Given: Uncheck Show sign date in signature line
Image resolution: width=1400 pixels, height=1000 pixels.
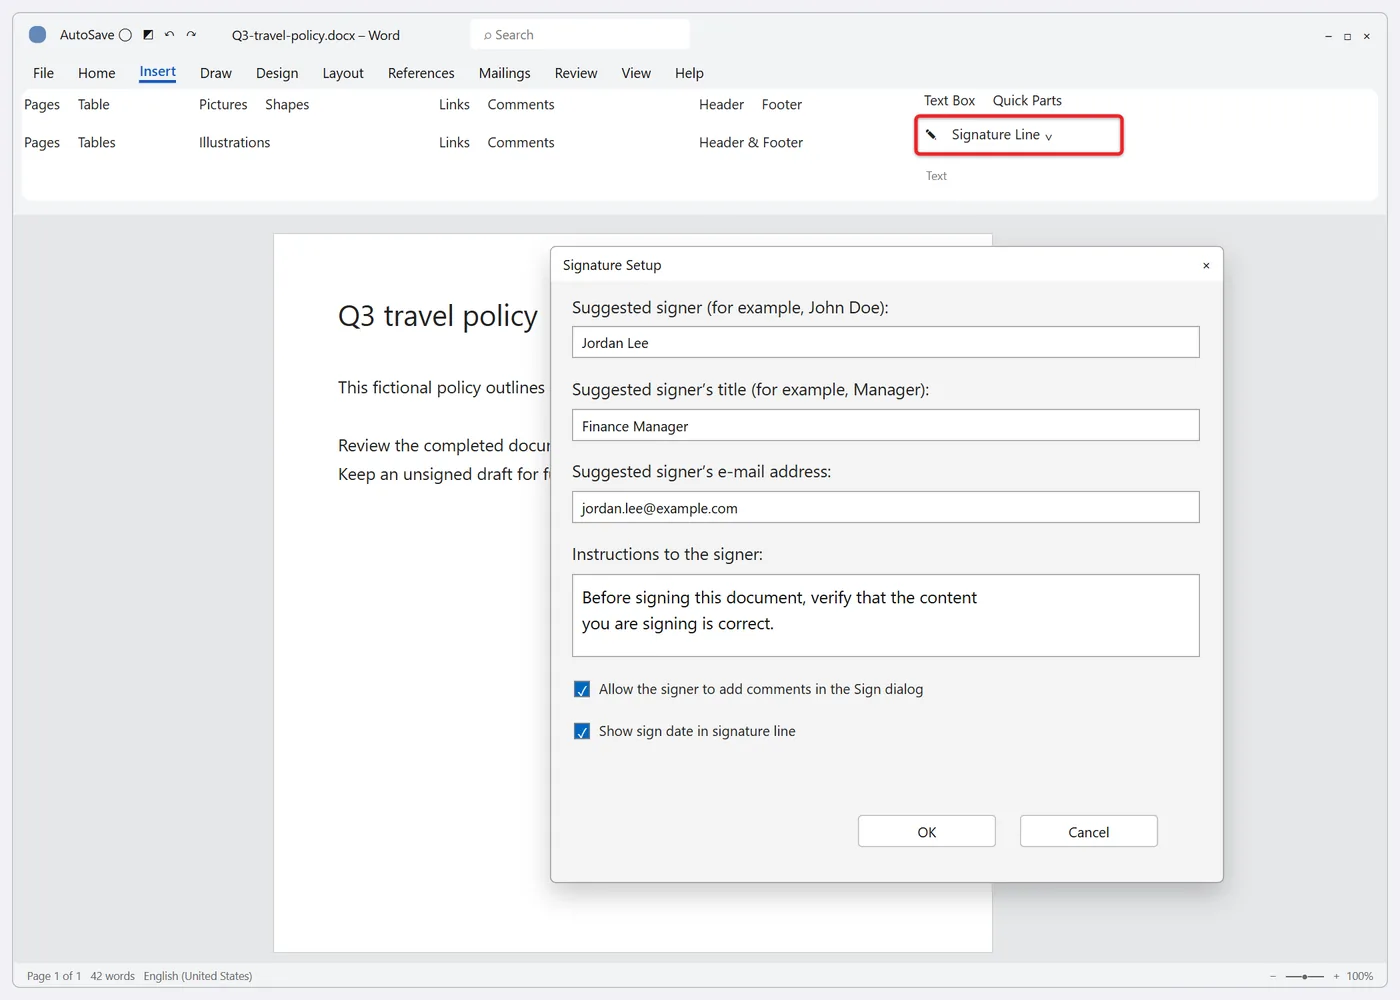Looking at the screenshot, I should coord(582,731).
